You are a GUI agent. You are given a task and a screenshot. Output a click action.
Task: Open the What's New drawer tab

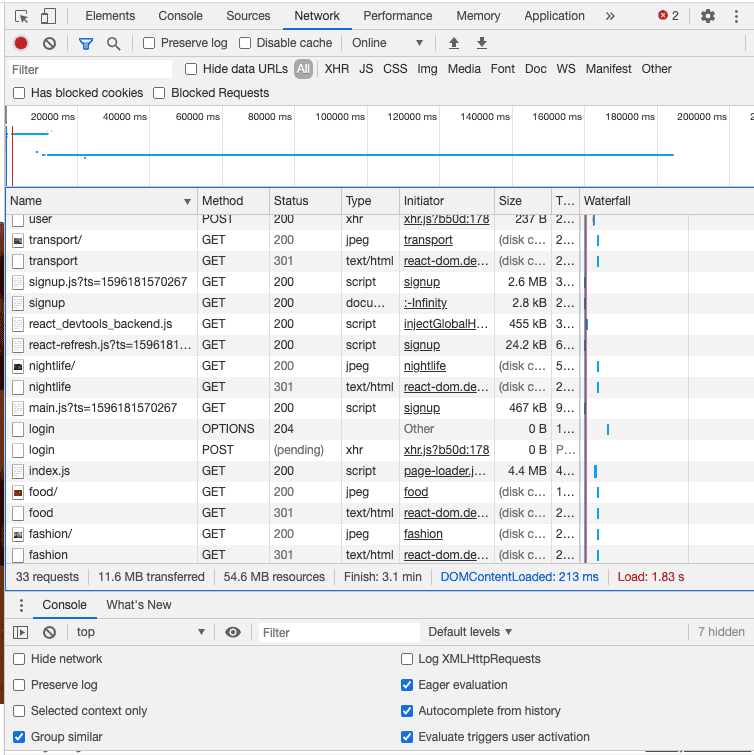point(138,605)
